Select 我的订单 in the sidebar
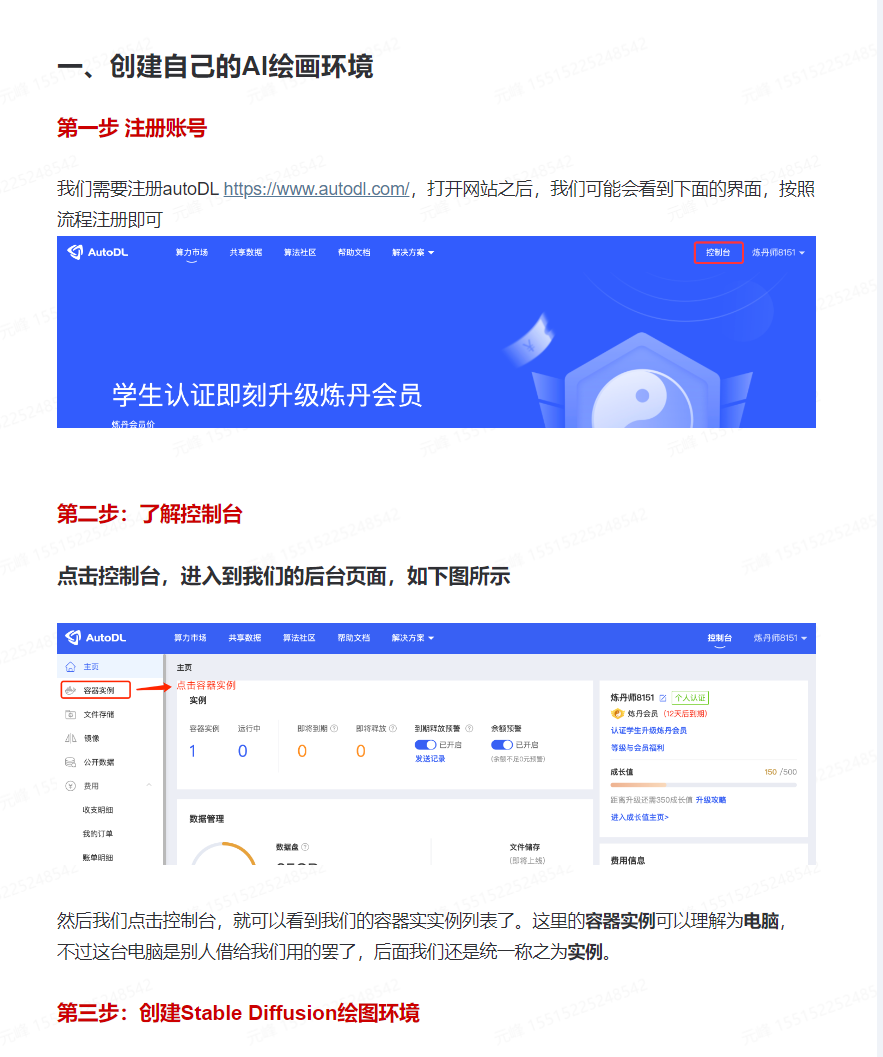Image resolution: width=883 pixels, height=1057 pixels. pyautogui.click(x=98, y=834)
